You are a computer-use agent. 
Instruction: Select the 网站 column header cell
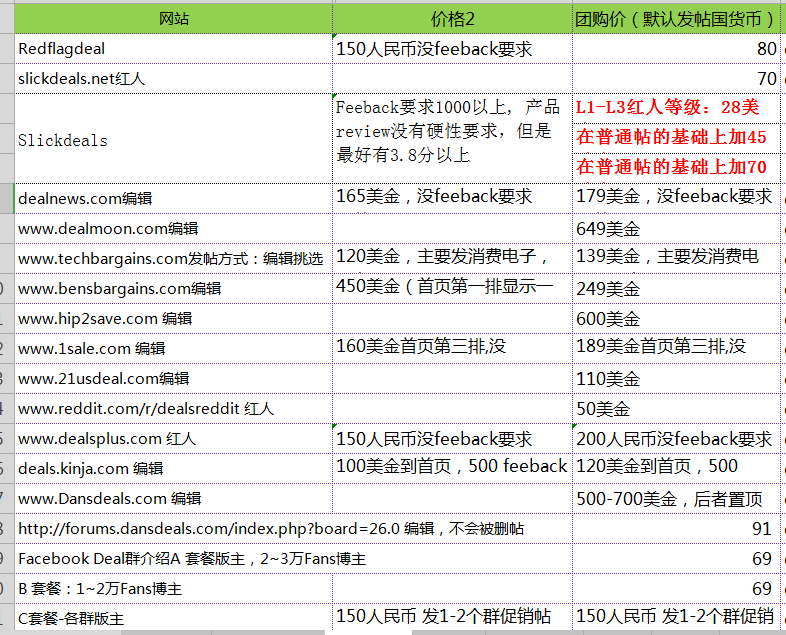(173, 19)
